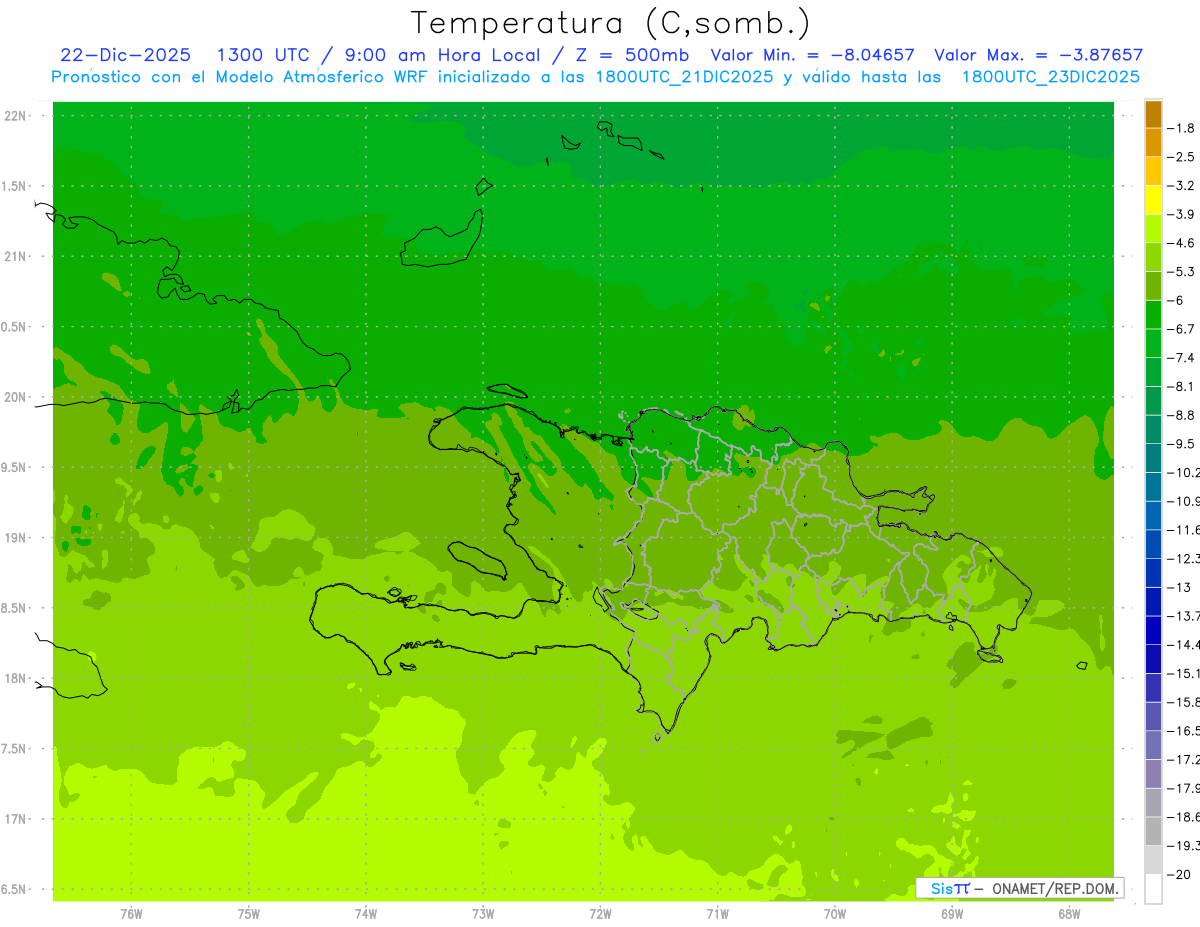Click the '-9.5' colorbar value label
Image resolution: width=1200 pixels, height=927 pixels.
1182,444
